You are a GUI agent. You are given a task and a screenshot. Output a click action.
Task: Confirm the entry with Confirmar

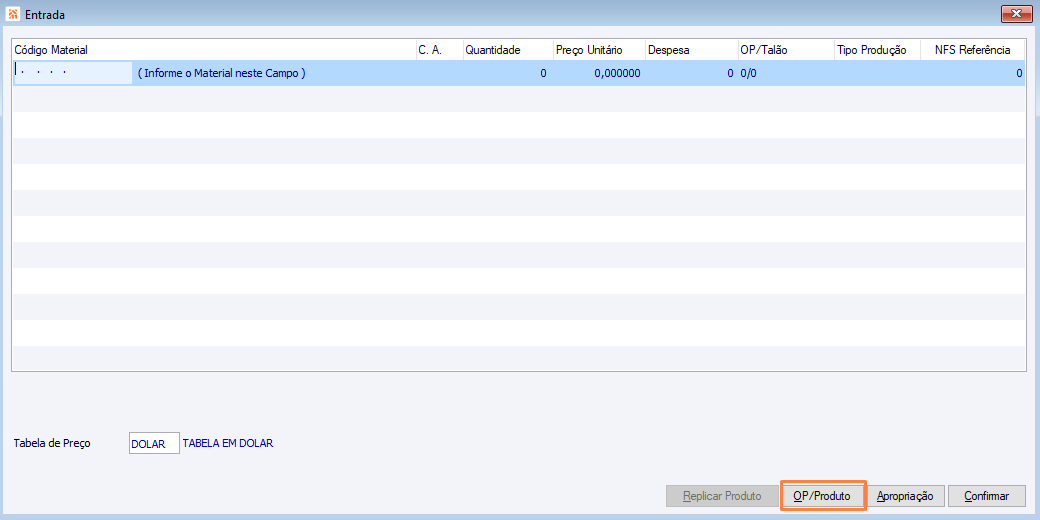point(986,495)
